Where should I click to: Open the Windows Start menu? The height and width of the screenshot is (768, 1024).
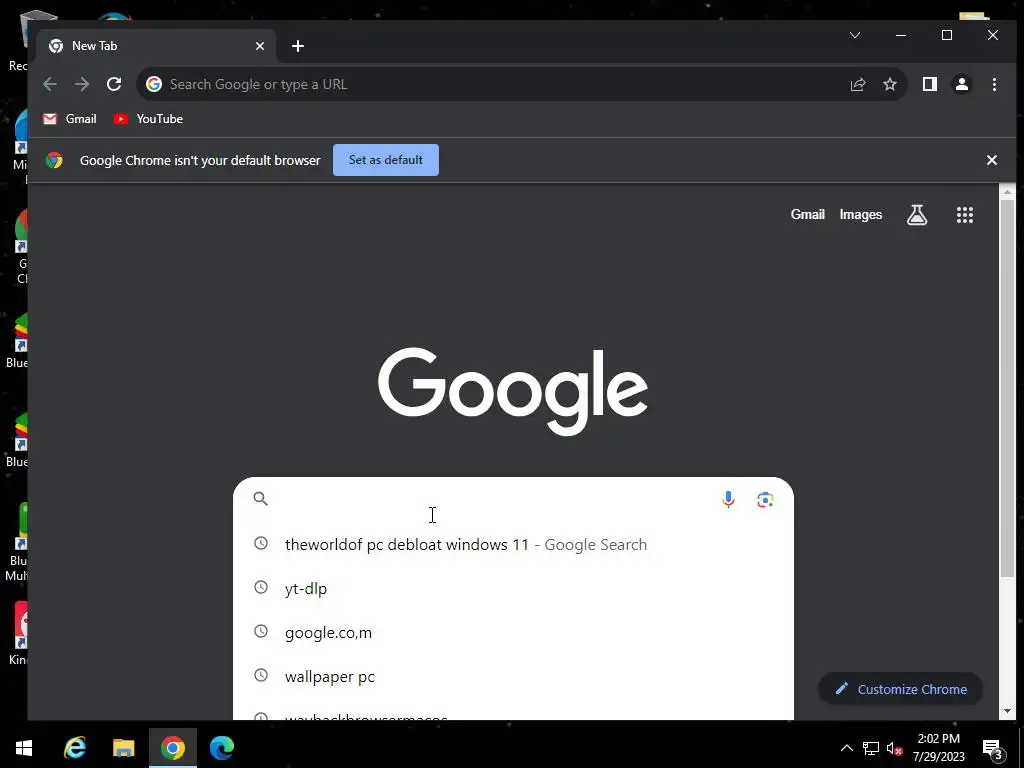click(24, 748)
